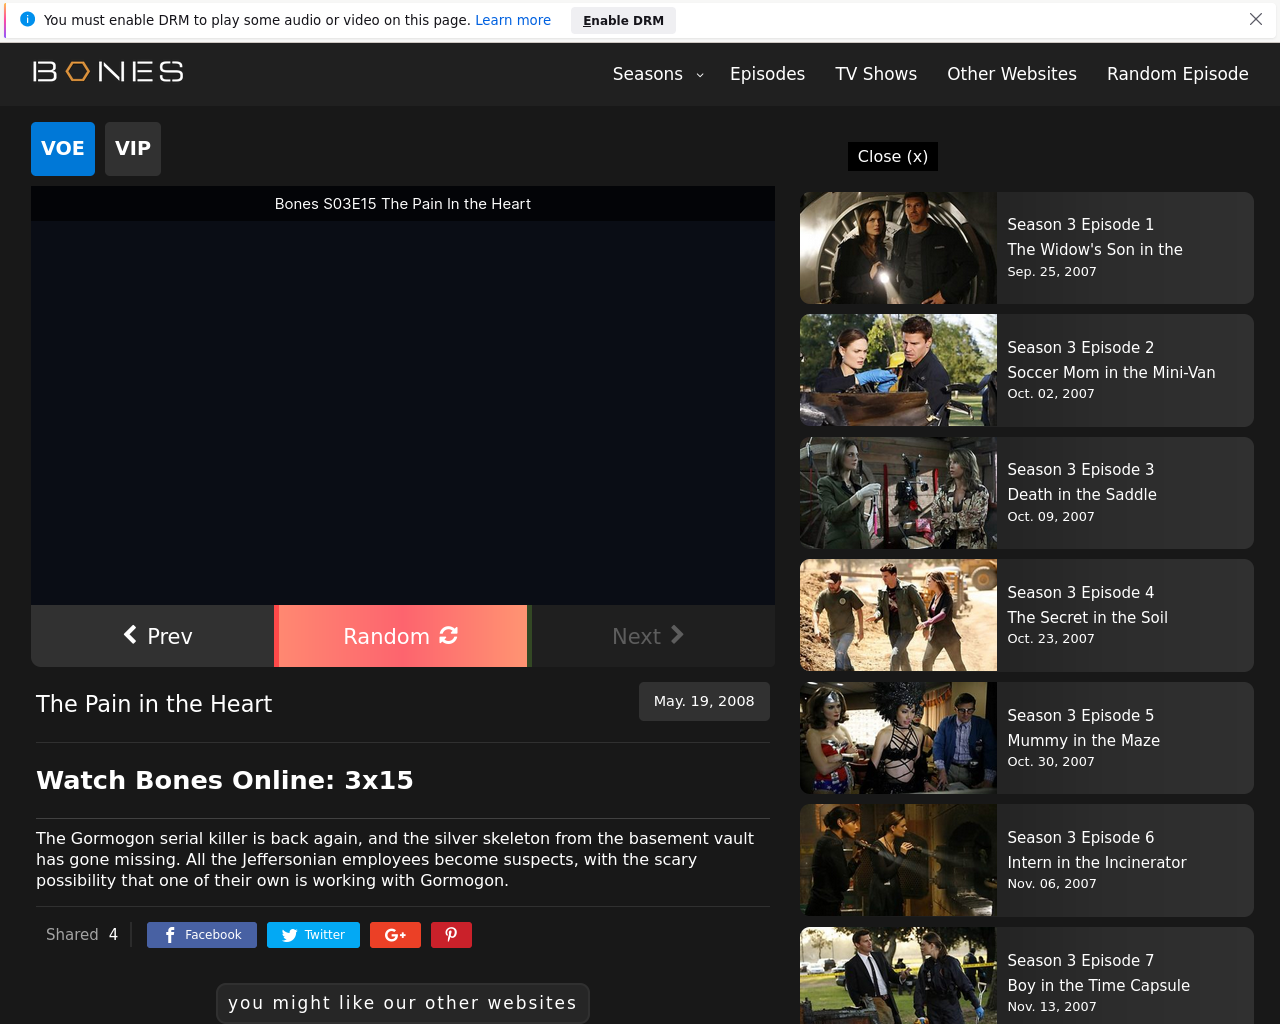Share via the Pinterest icon
This screenshot has width=1280, height=1024.
[451, 935]
